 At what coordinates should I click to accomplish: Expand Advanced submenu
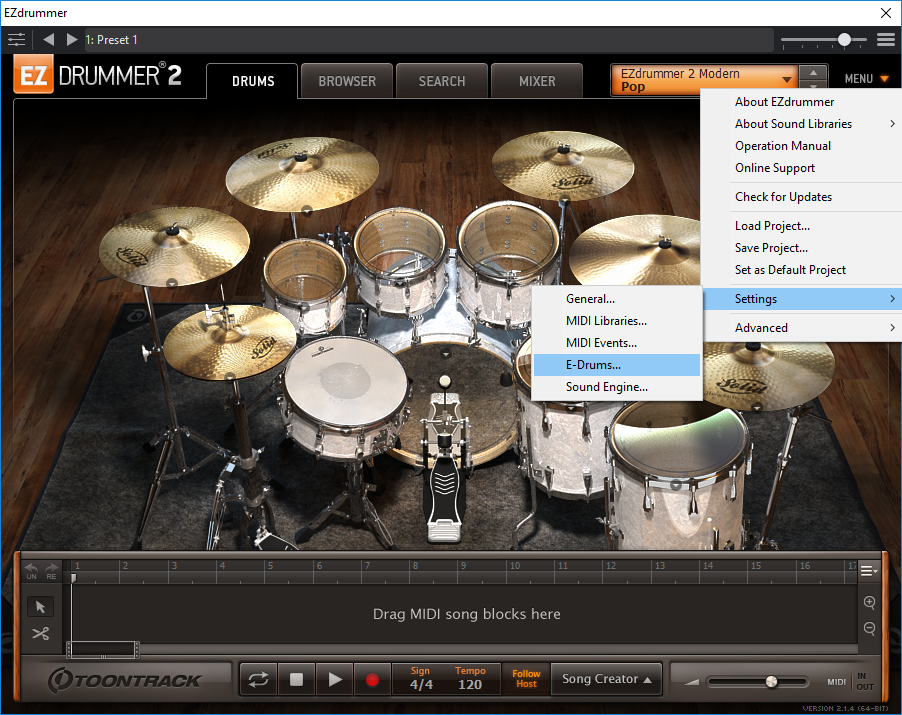pyautogui.click(x=801, y=328)
